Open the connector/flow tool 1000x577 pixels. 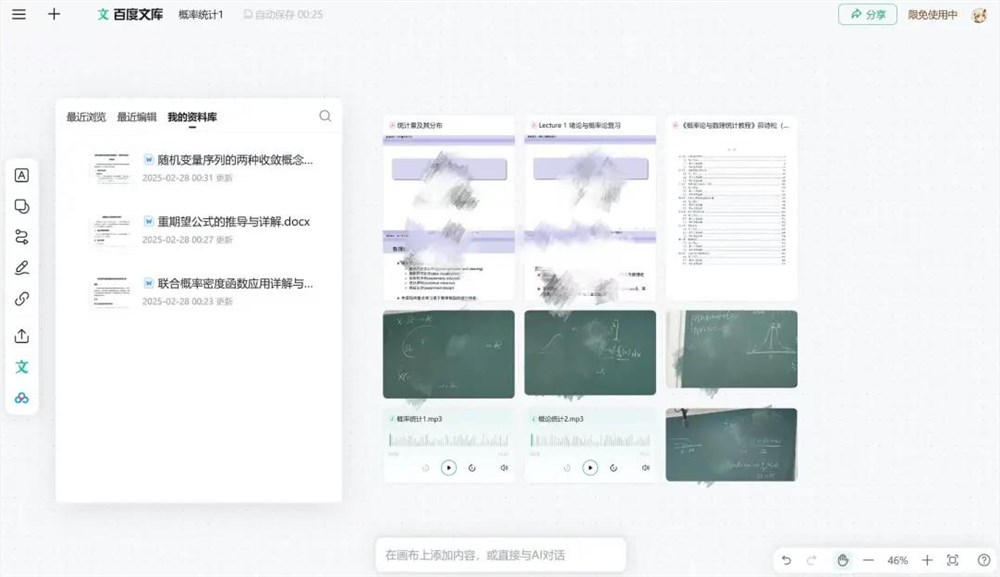(22, 236)
